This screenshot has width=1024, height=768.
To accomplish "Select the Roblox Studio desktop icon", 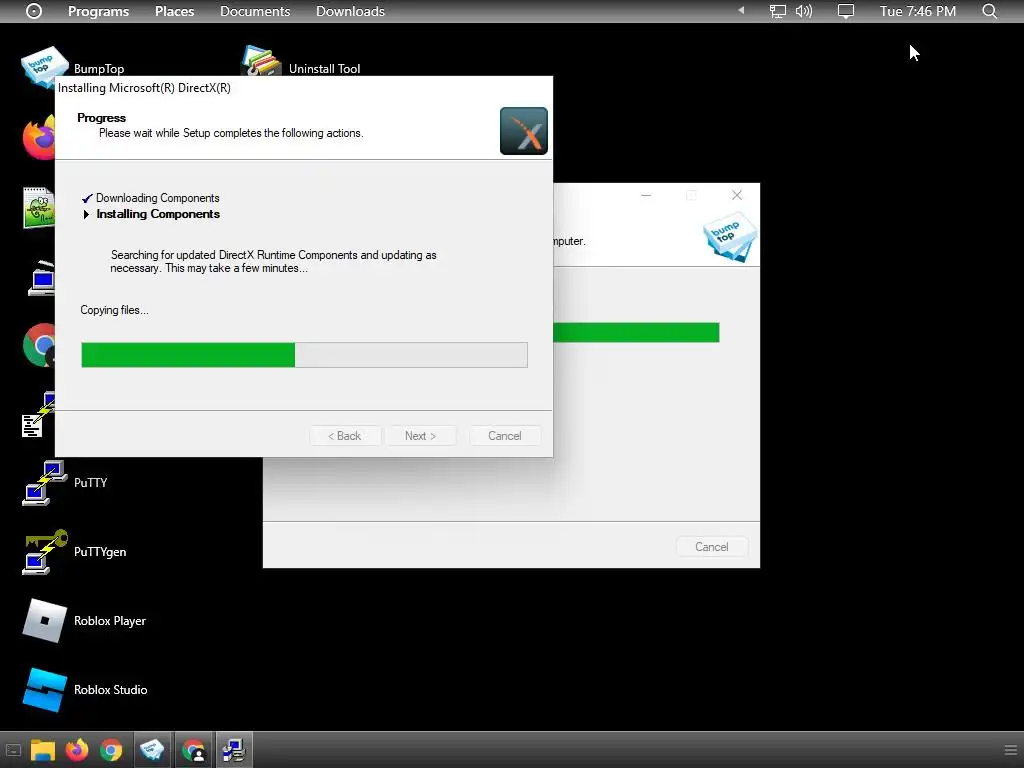I will pos(44,690).
